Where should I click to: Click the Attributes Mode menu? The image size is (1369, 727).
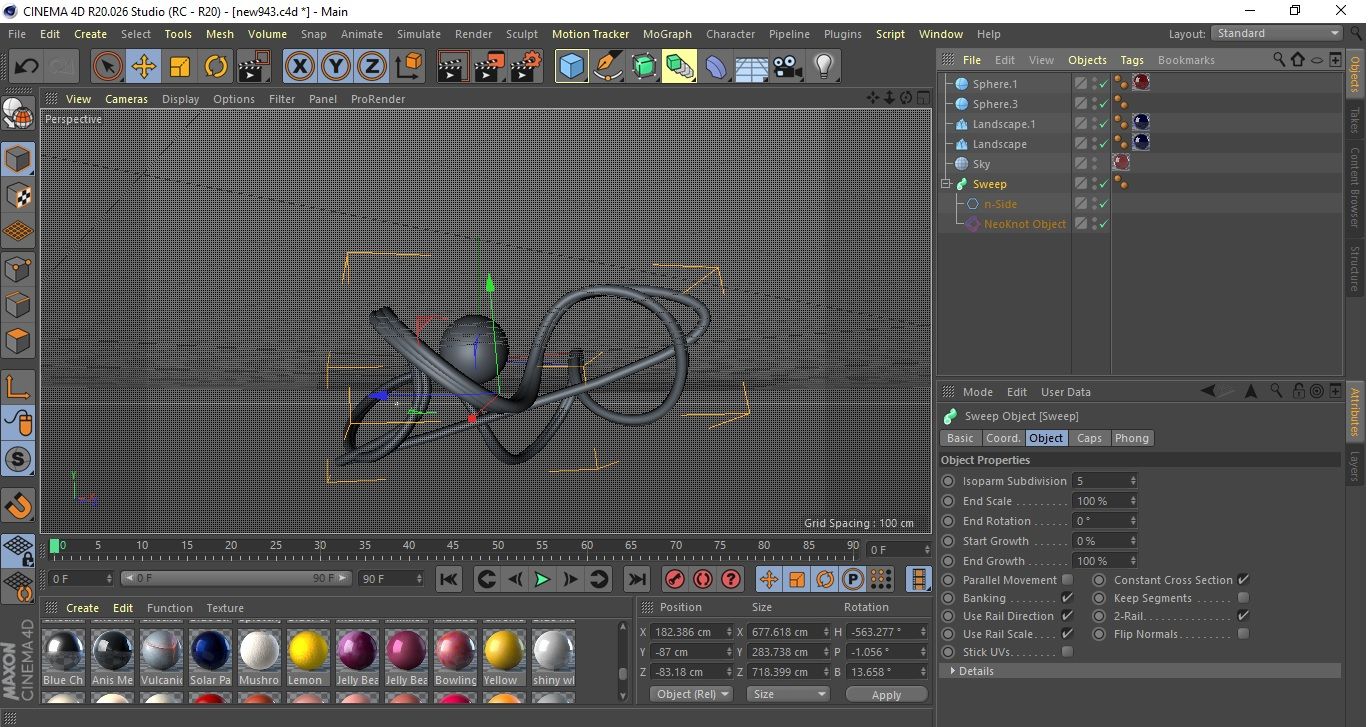[978, 392]
